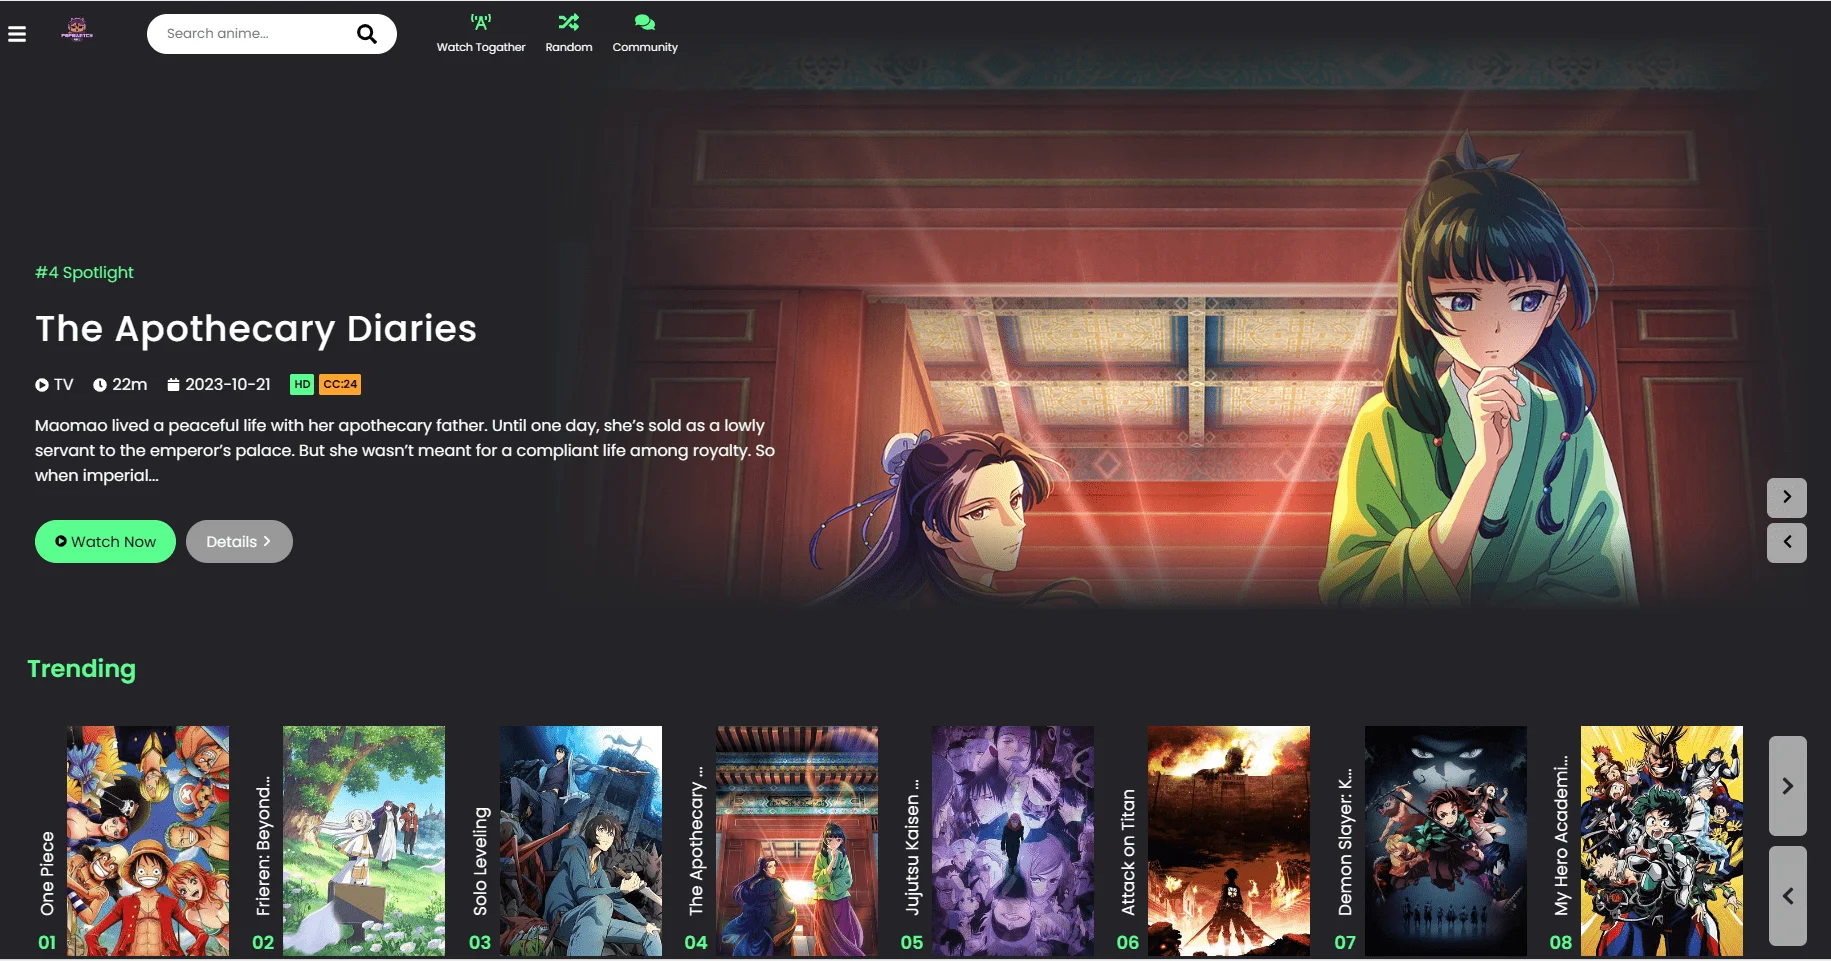Click the 2023-10-21 release date

[218, 384]
